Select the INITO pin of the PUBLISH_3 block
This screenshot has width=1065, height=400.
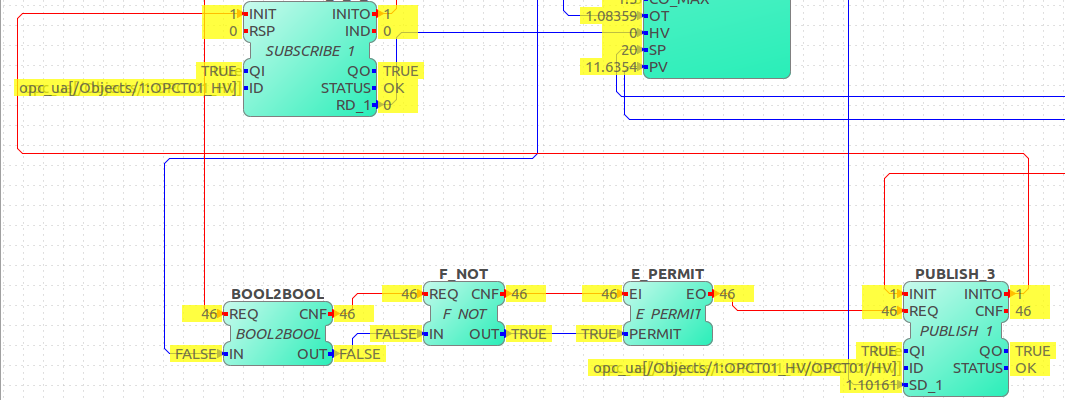983,294
